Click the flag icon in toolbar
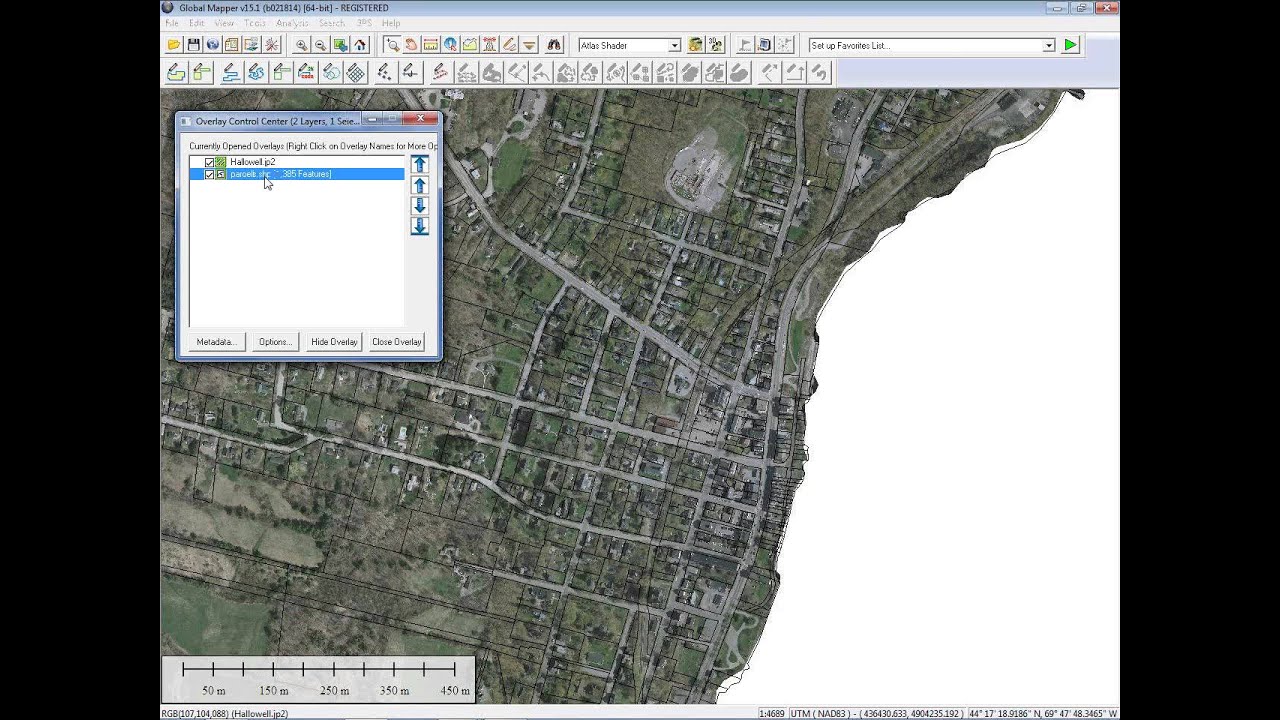Image resolution: width=1280 pixels, height=720 pixels. (745, 45)
